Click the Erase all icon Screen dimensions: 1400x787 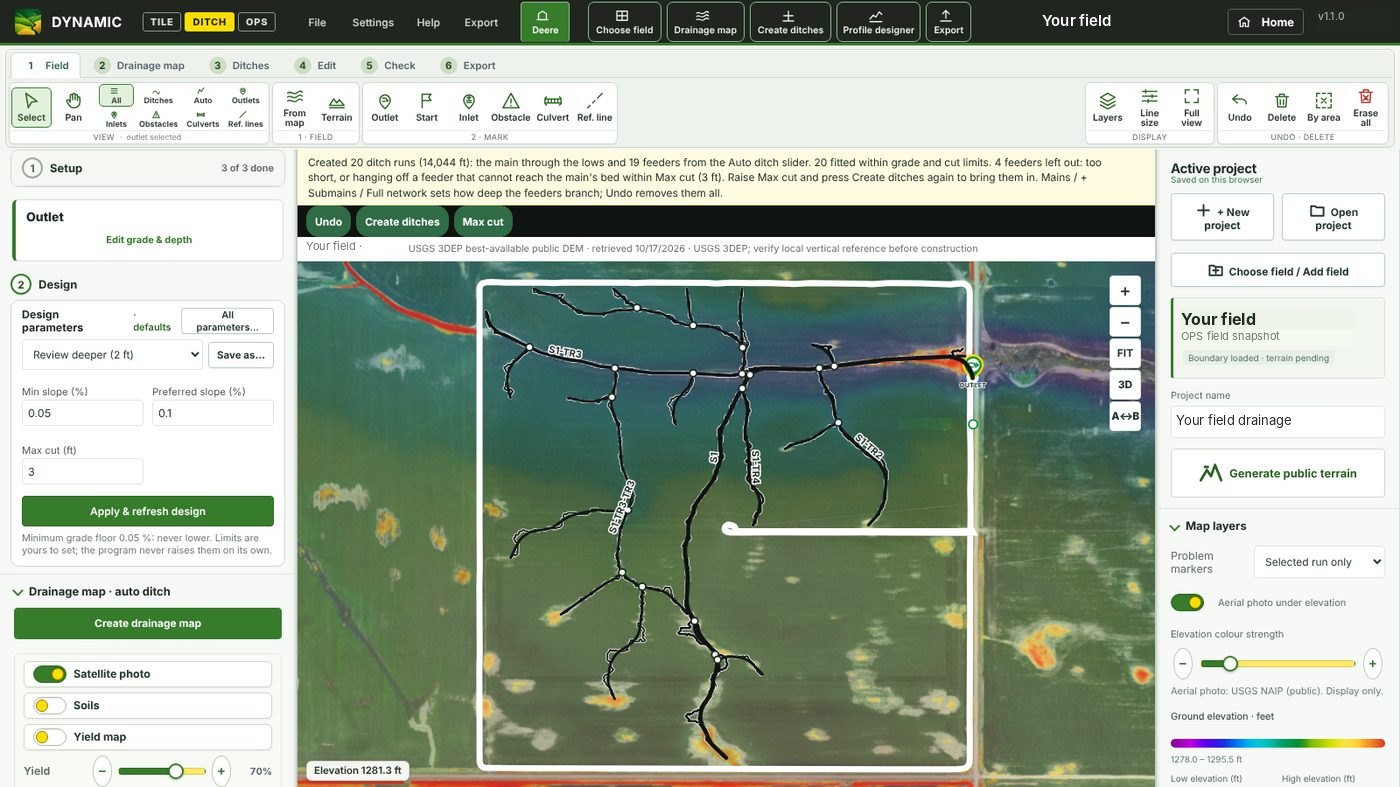1366,107
